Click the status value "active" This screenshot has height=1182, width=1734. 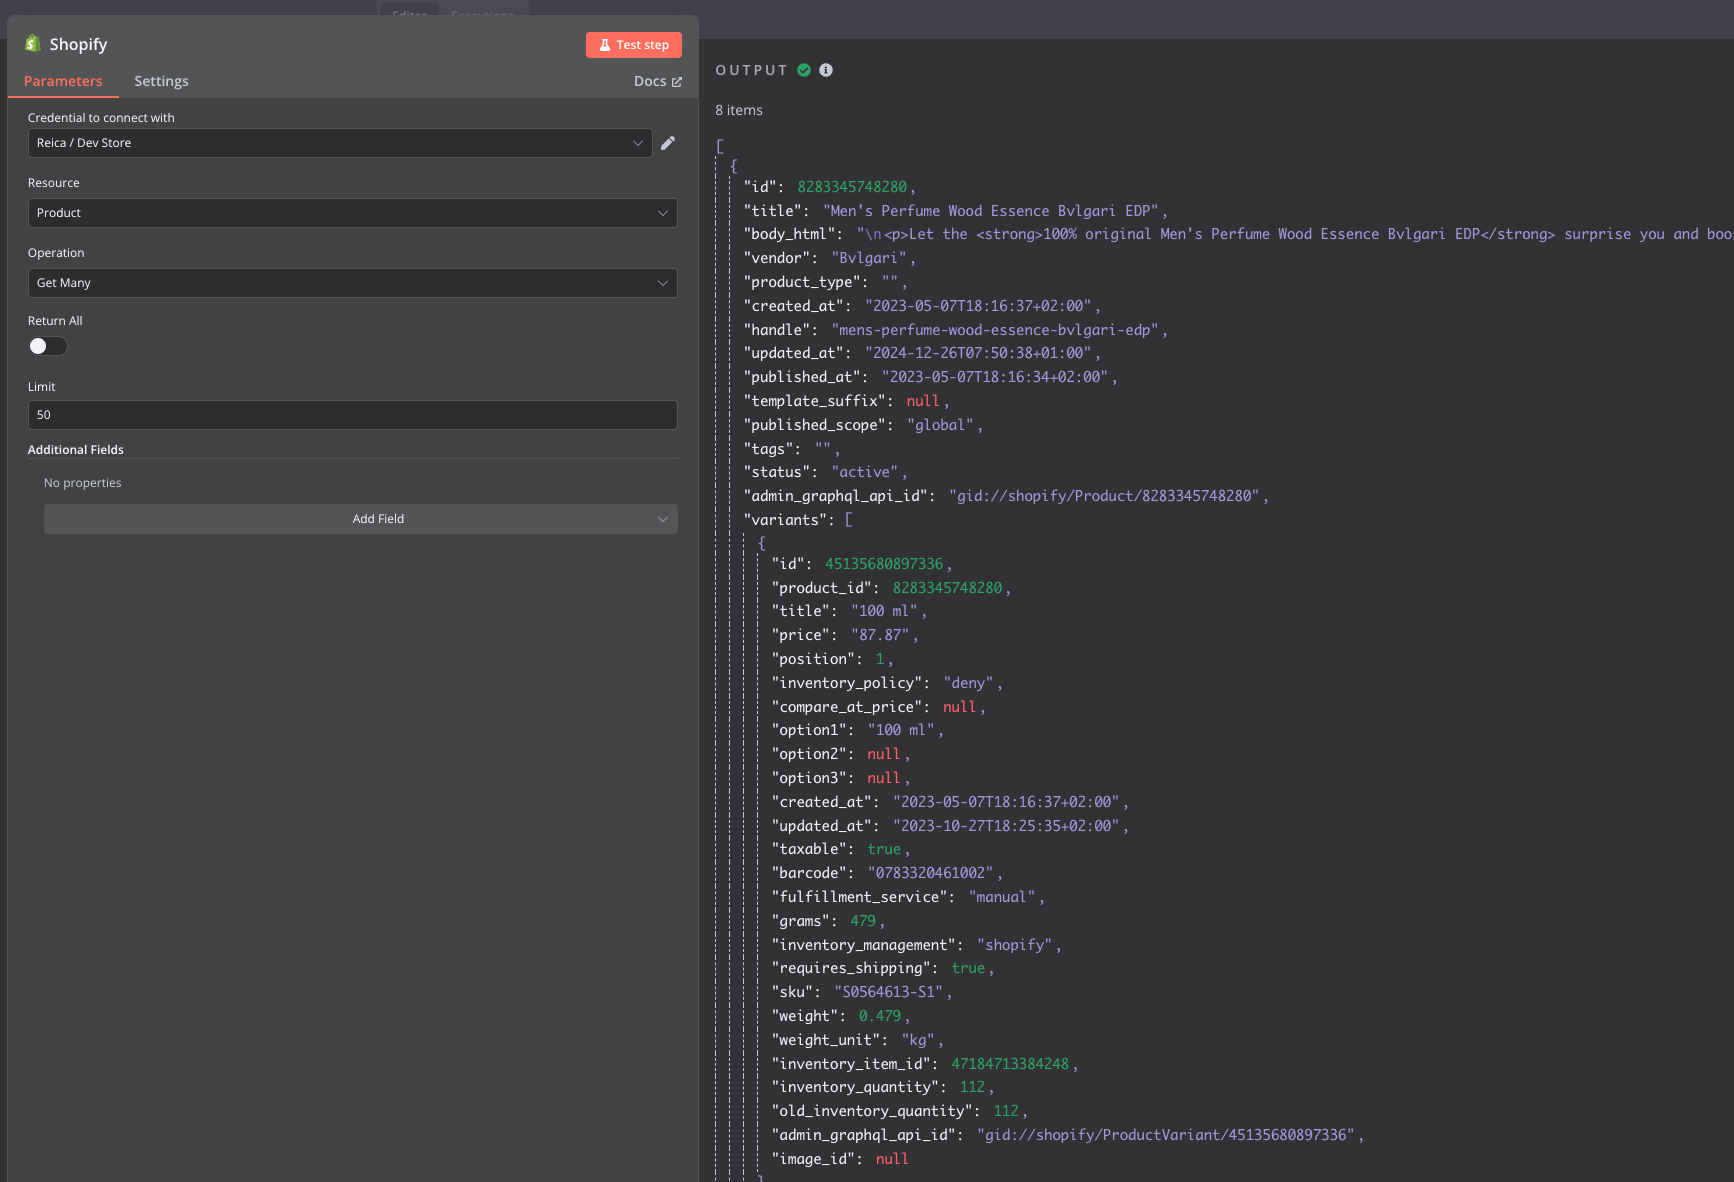[x=865, y=472]
